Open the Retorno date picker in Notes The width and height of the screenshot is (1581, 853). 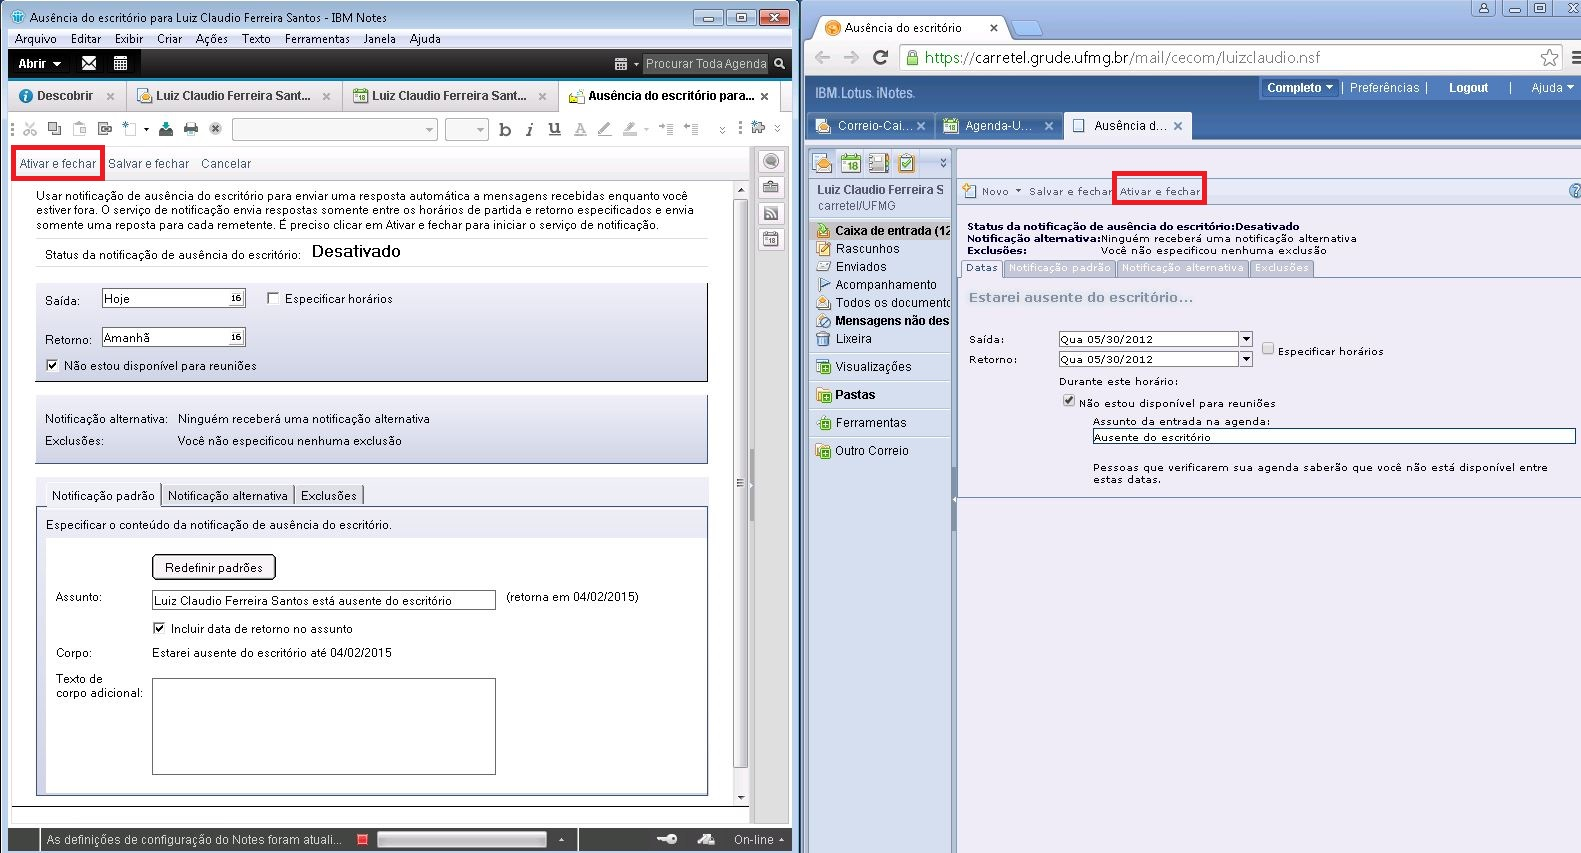(236, 337)
